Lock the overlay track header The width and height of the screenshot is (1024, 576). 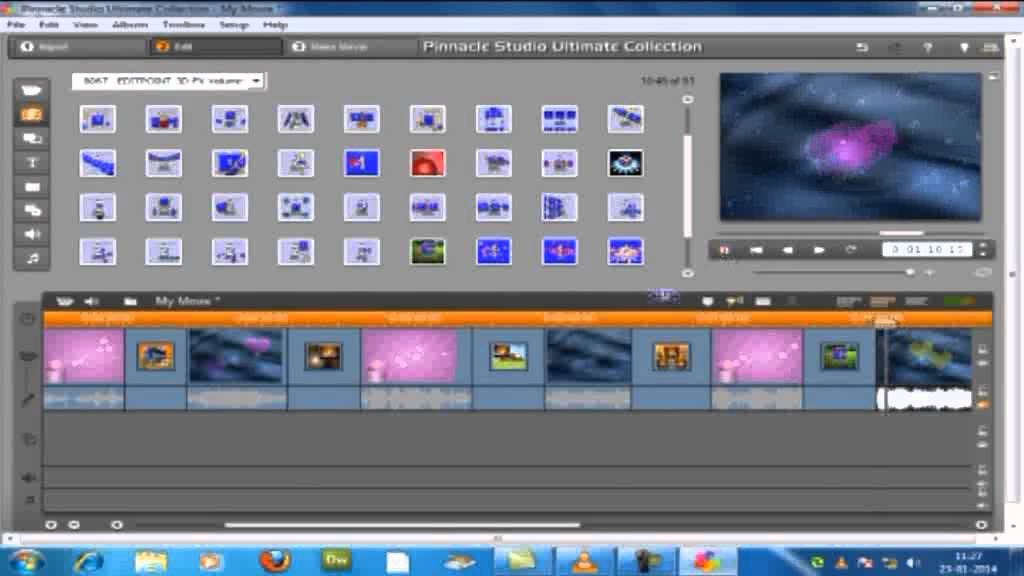coord(982,431)
